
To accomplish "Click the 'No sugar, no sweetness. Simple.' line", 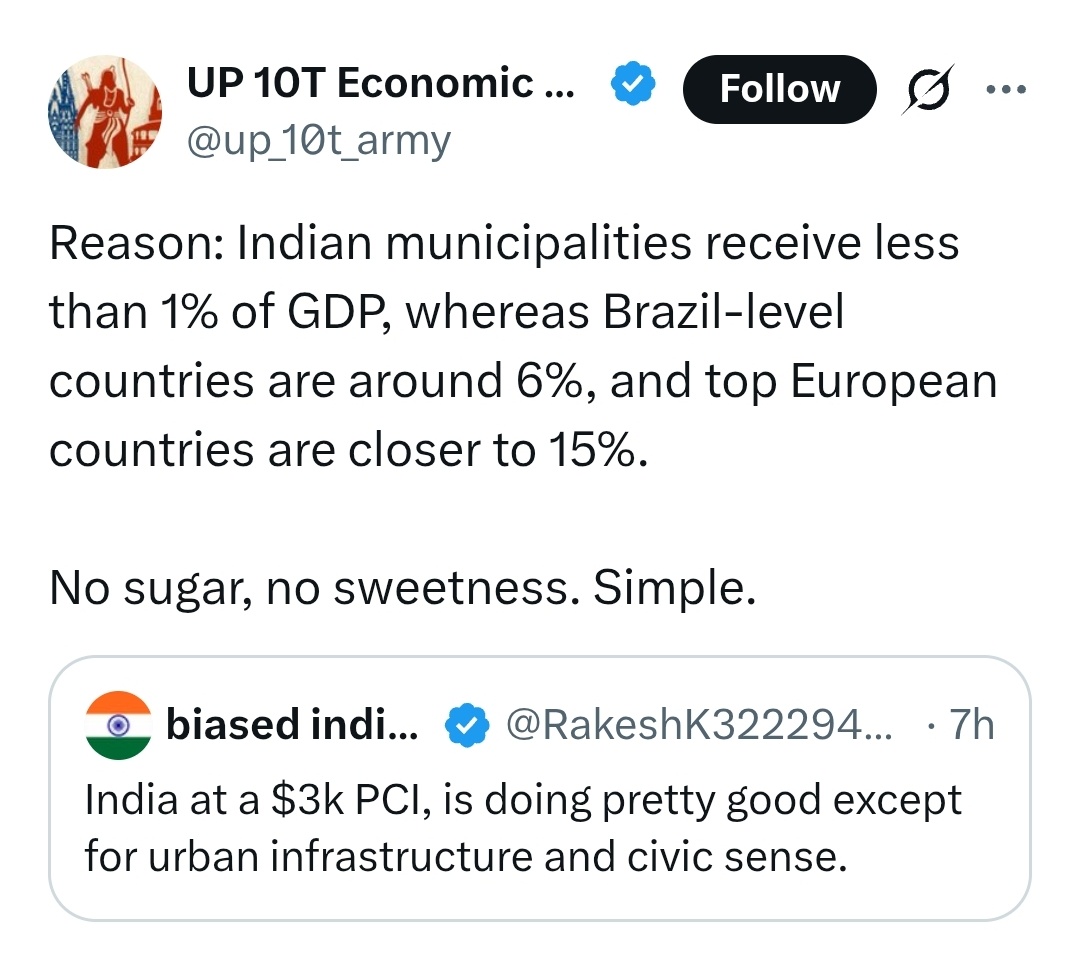I will [x=403, y=588].
